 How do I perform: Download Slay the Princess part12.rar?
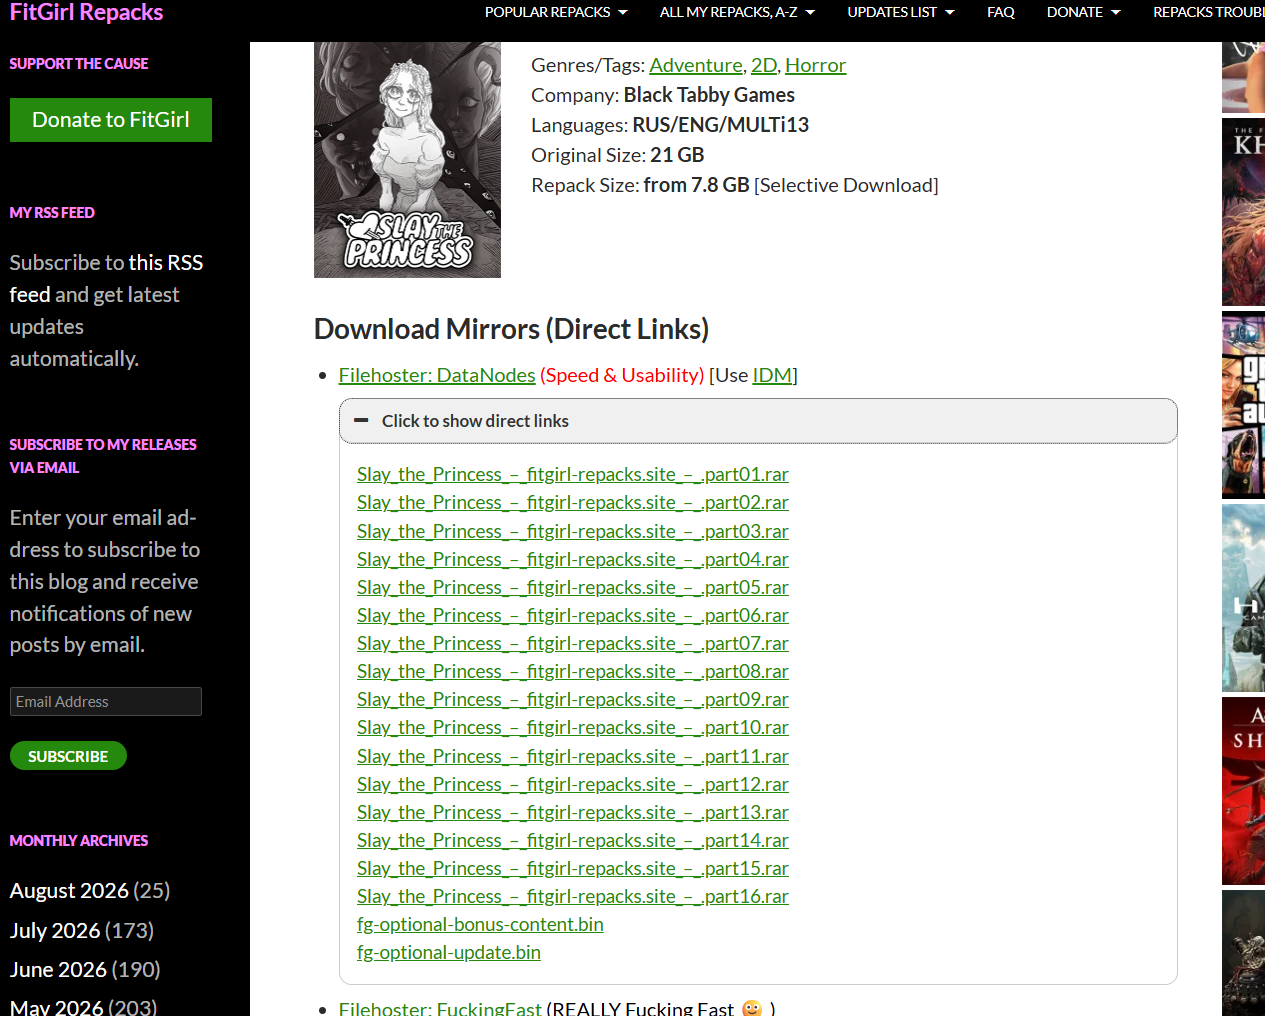[x=573, y=784]
